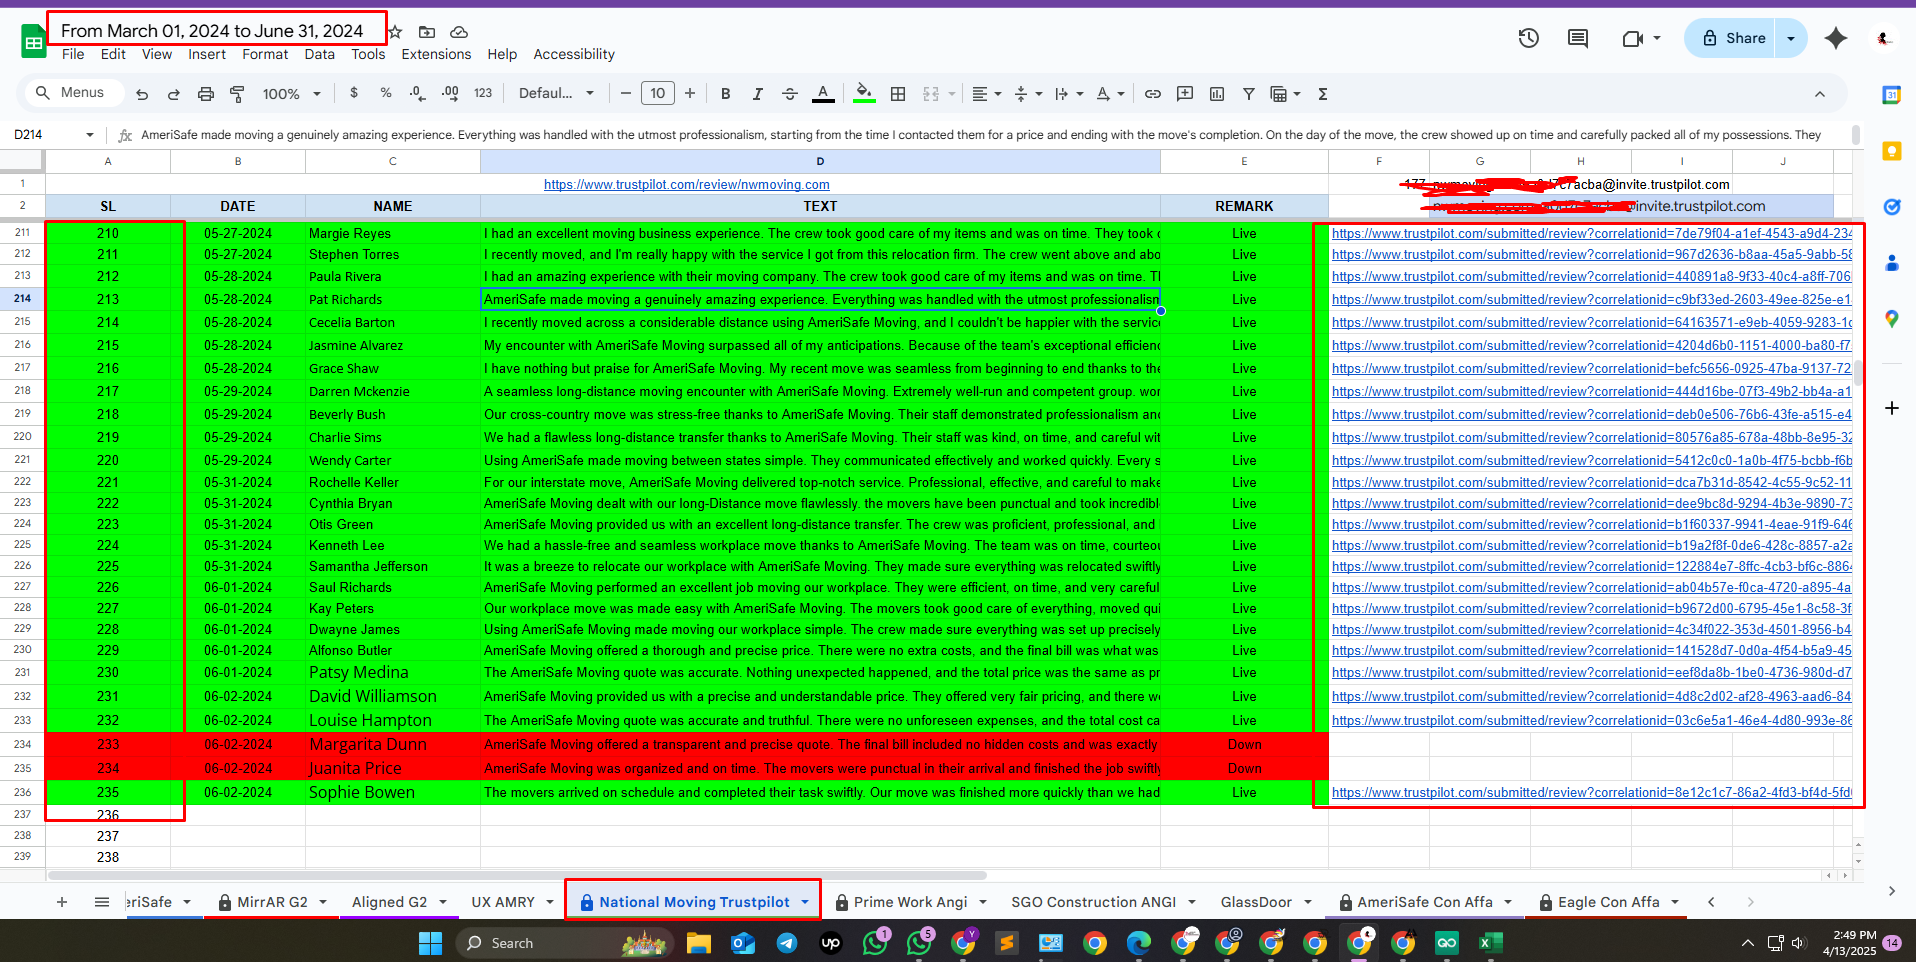Open the trustpilot.com/review/nwmoving.com link
Image resolution: width=1916 pixels, height=962 pixels.
686,184
